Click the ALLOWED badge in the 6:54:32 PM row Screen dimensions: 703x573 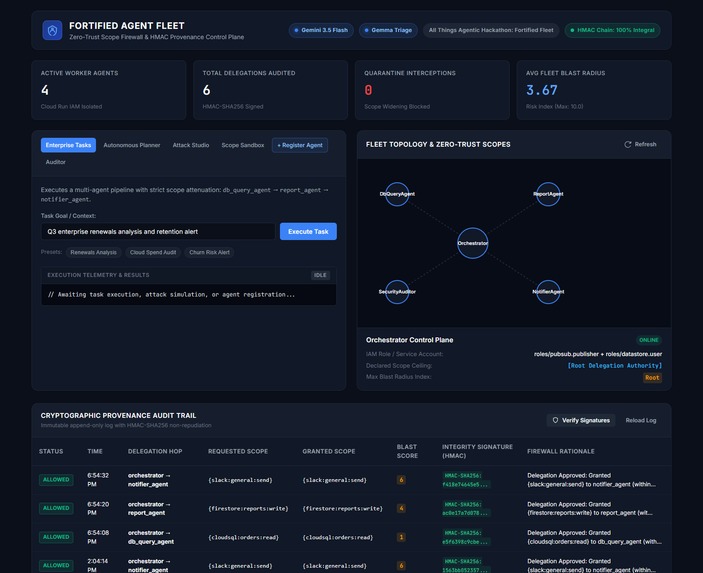click(56, 480)
